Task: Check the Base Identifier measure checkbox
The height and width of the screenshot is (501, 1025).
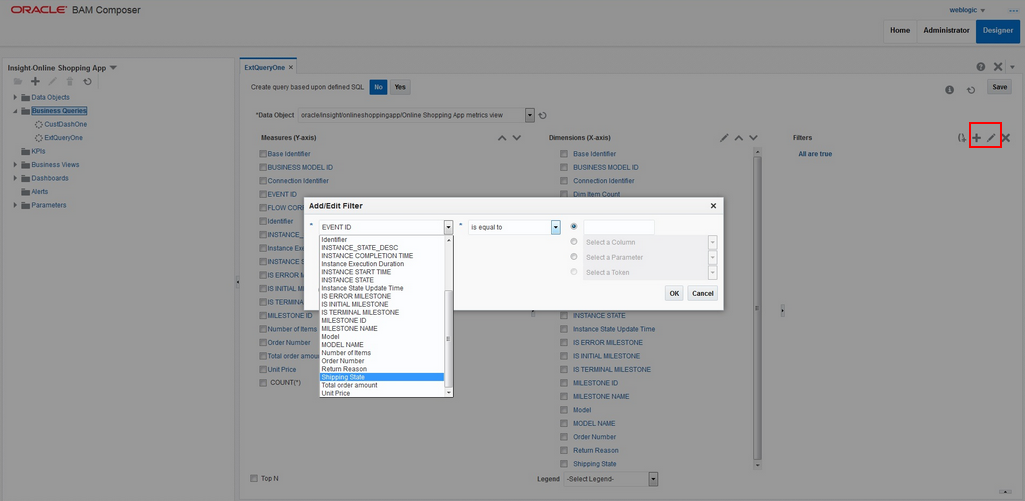Action: click(263, 154)
